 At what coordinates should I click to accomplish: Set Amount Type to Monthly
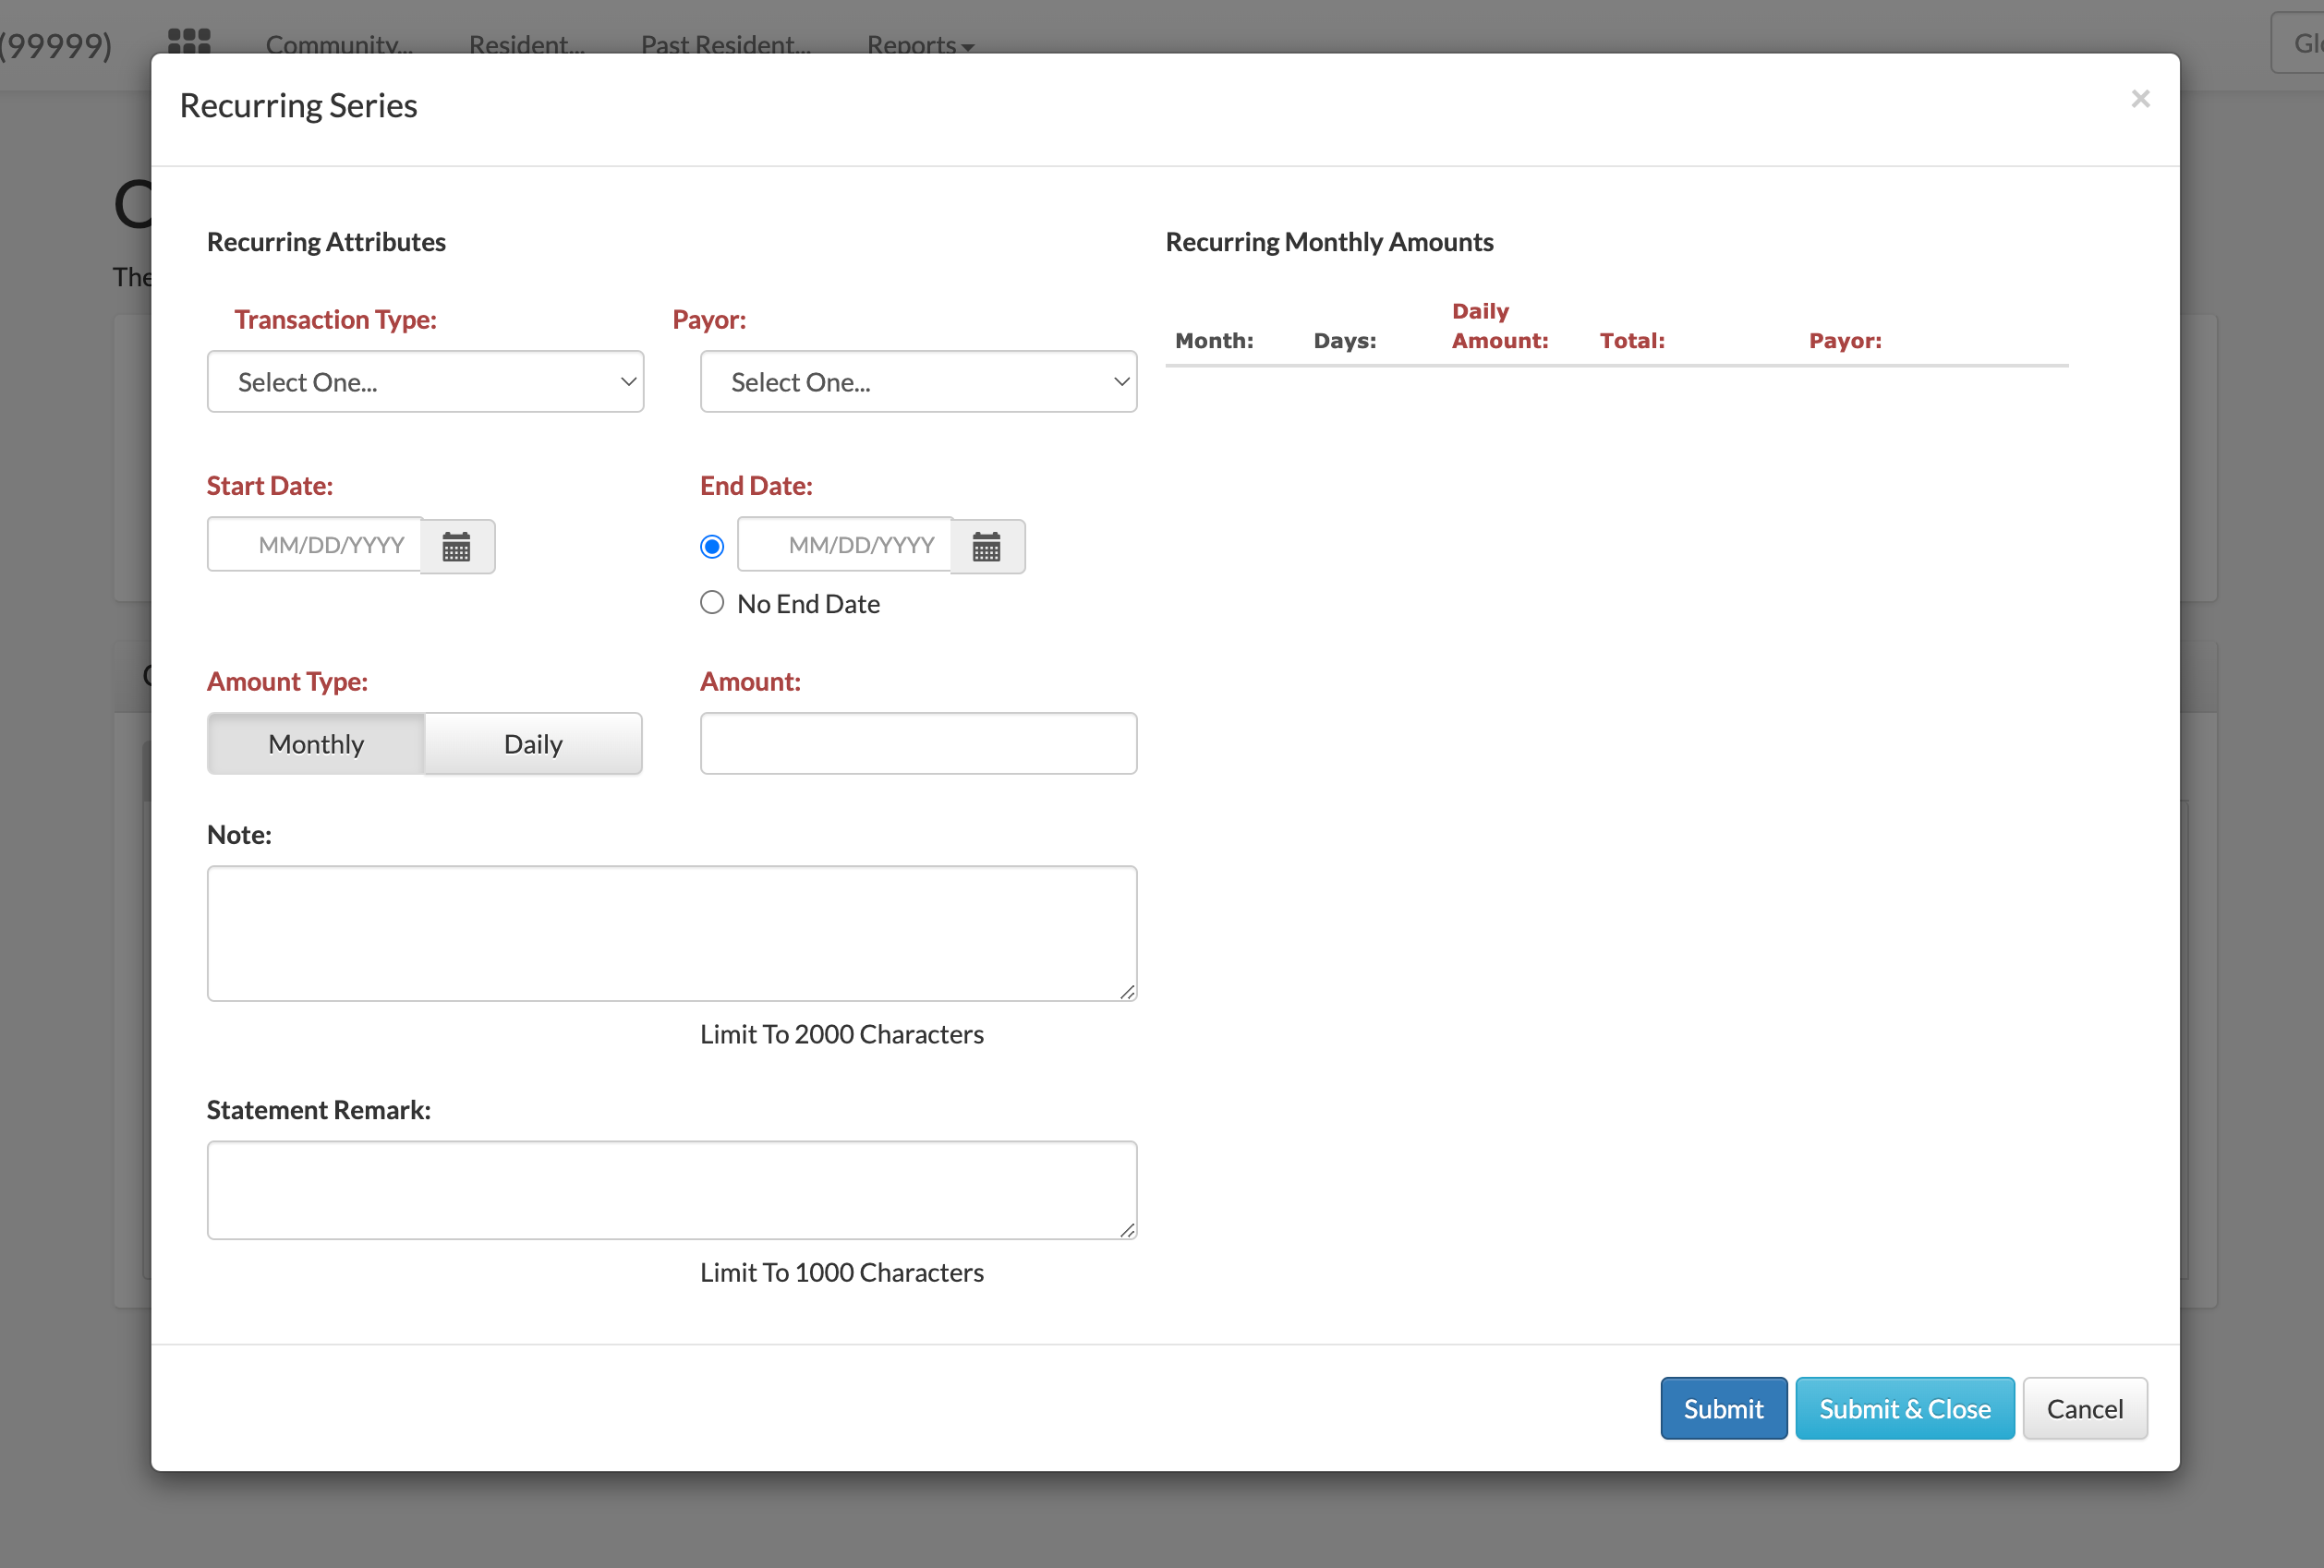(316, 744)
